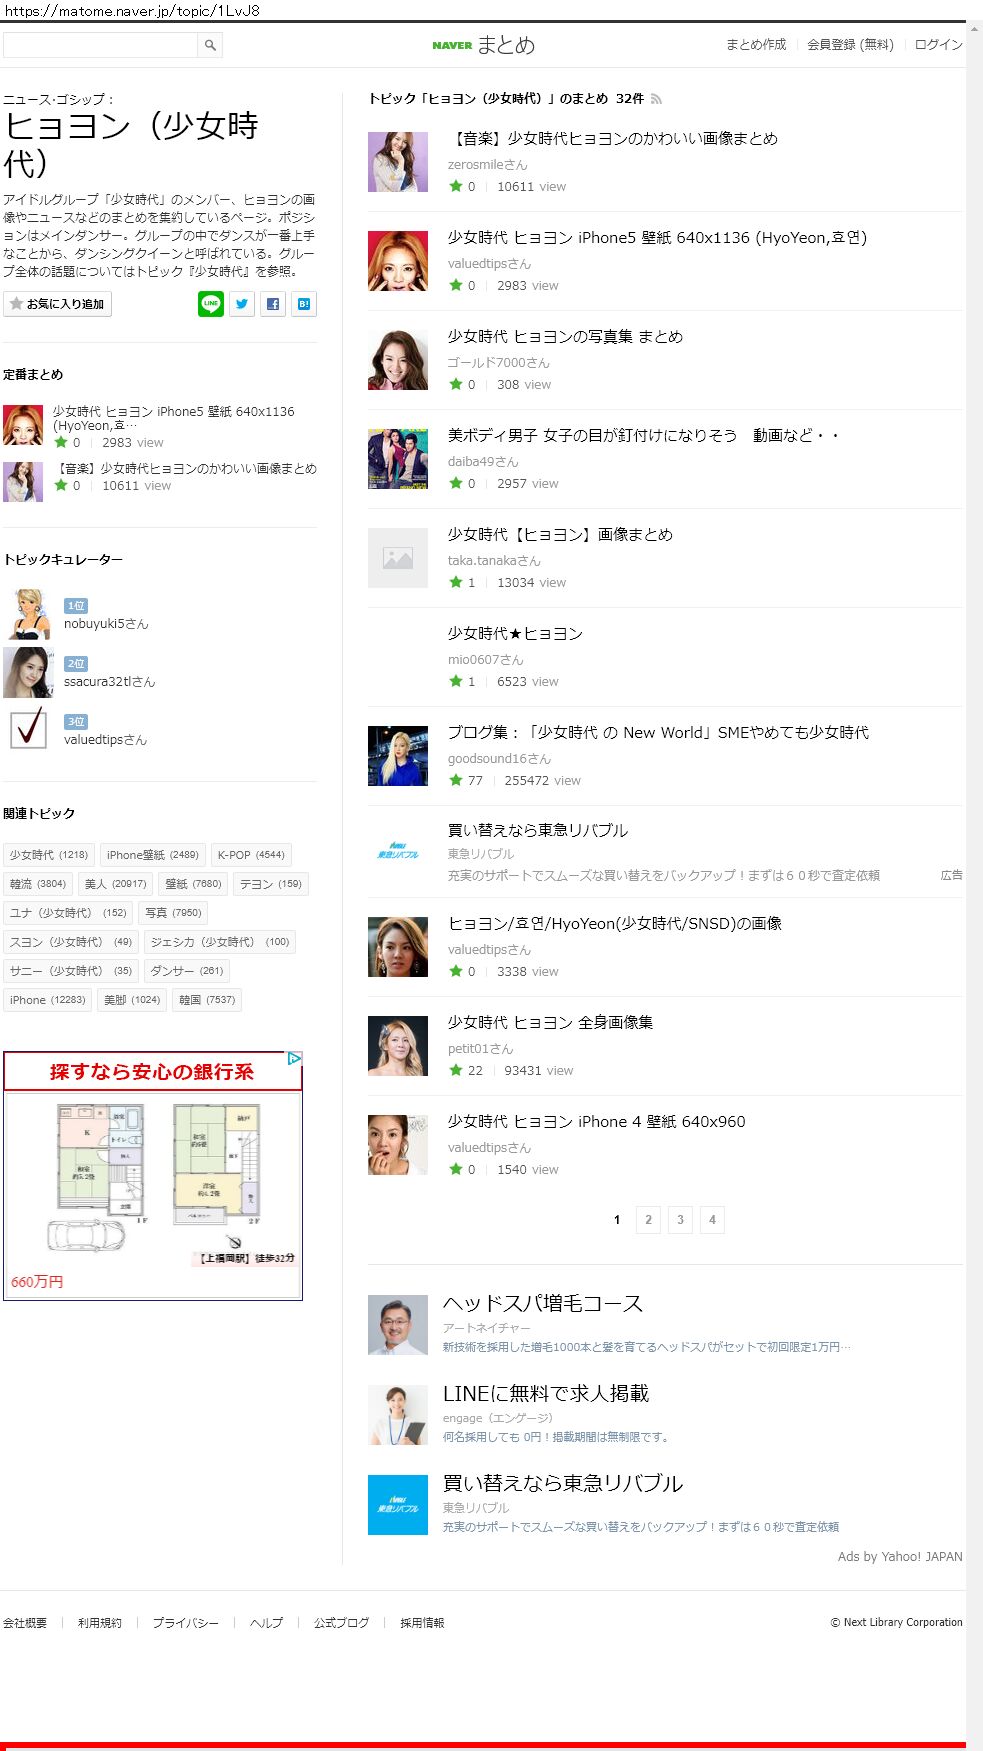Open 少女時代 ヒョヨン 全身画像集 article
This screenshot has height=1751, width=983.
pos(550,1022)
